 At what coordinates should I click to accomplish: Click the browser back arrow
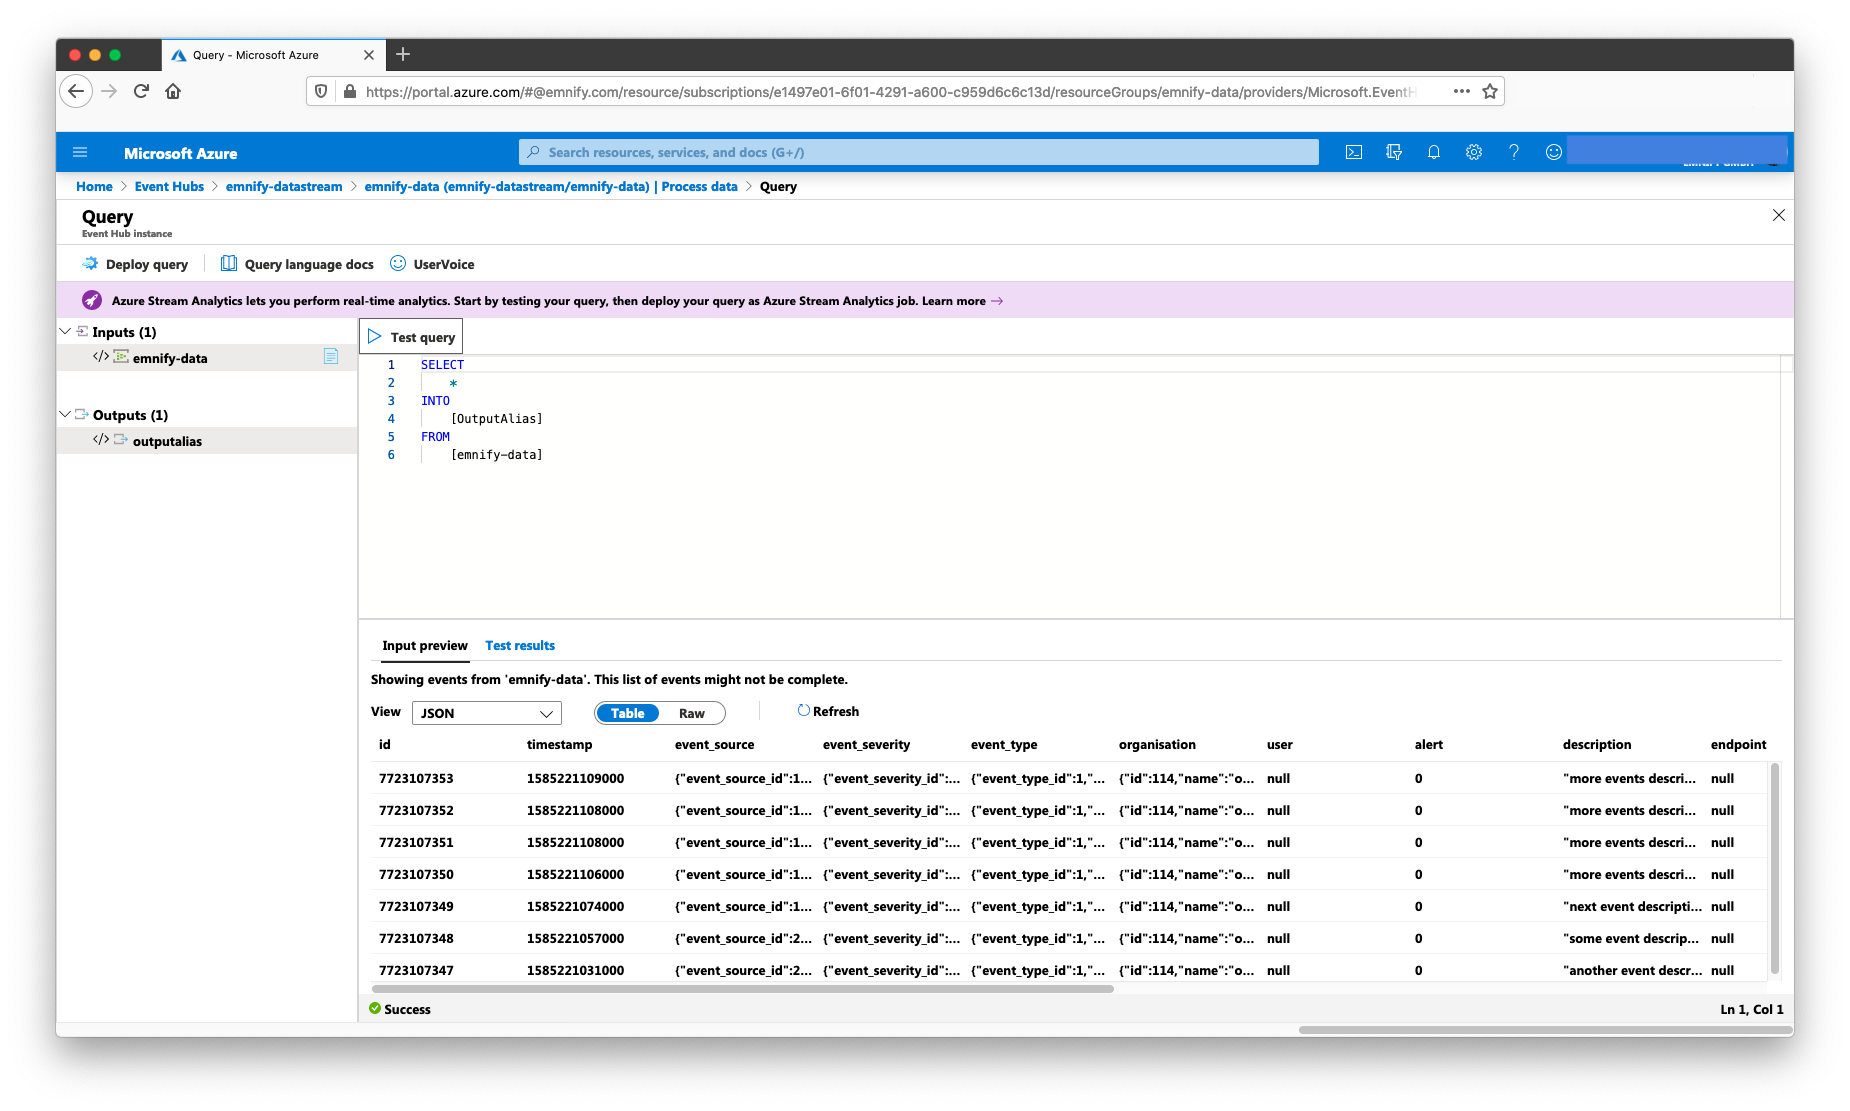tap(76, 91)
